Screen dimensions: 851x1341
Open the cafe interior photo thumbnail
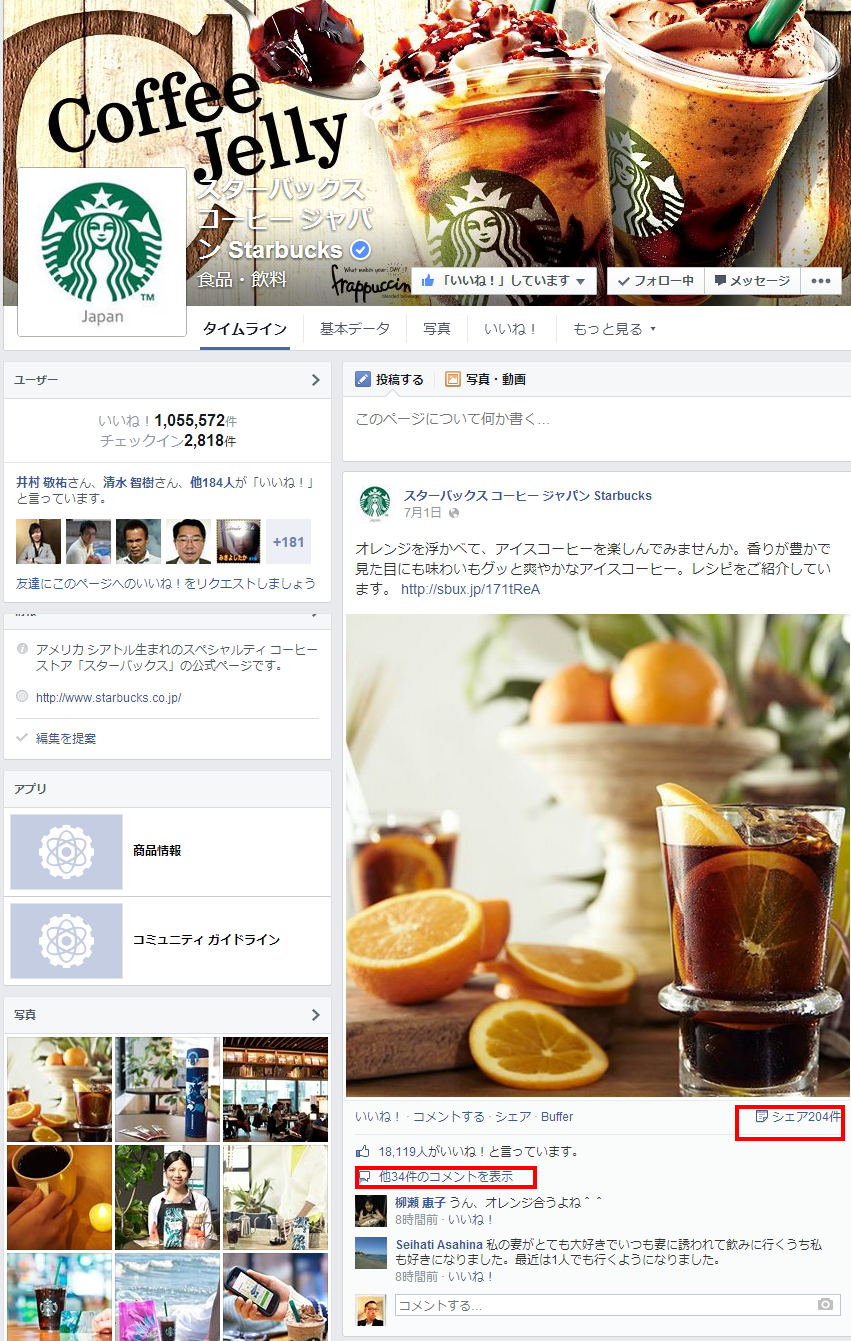275,1089
